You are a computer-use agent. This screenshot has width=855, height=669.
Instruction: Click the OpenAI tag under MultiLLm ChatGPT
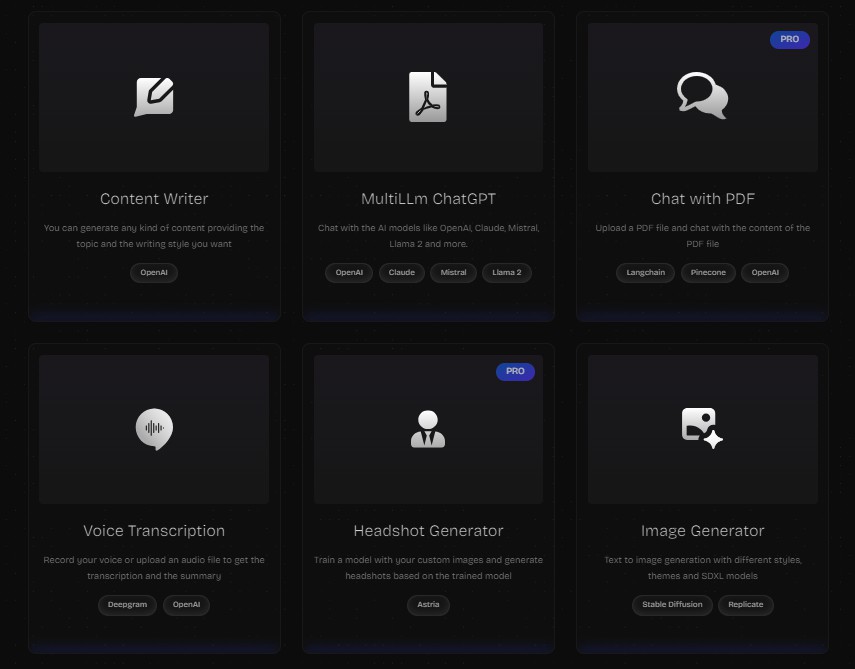(349, 273)
